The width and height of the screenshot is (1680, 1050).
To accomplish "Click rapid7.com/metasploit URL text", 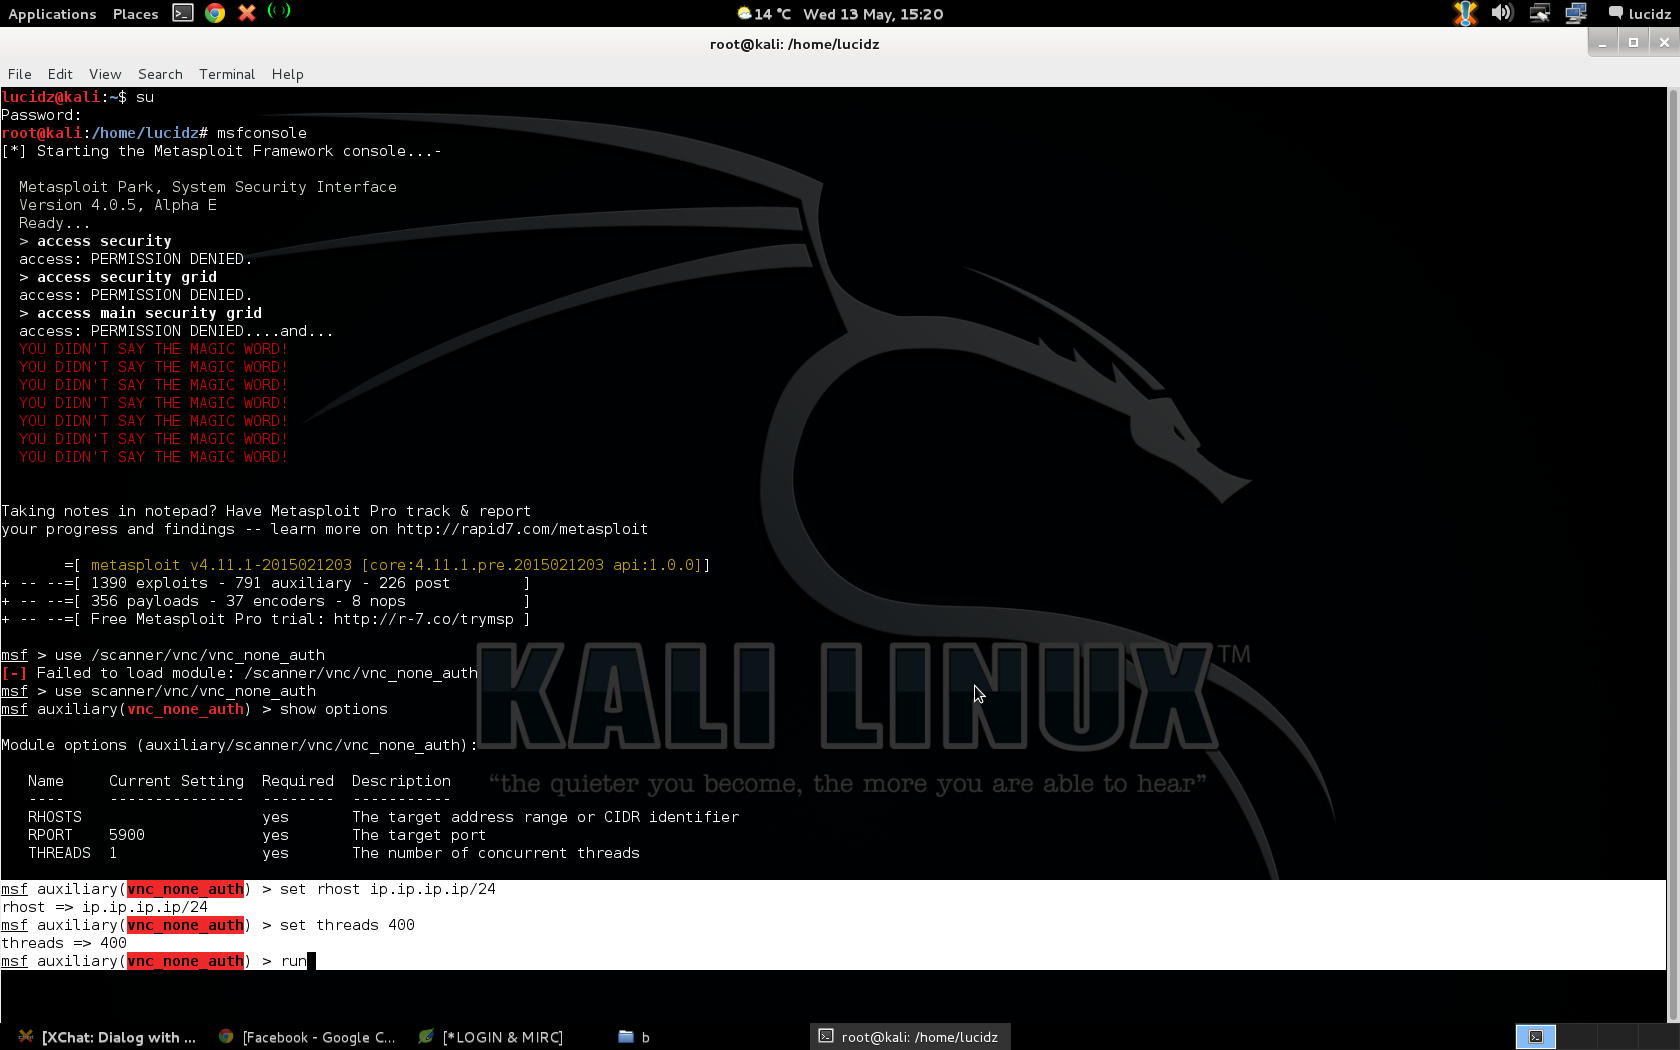I will 522,529.
